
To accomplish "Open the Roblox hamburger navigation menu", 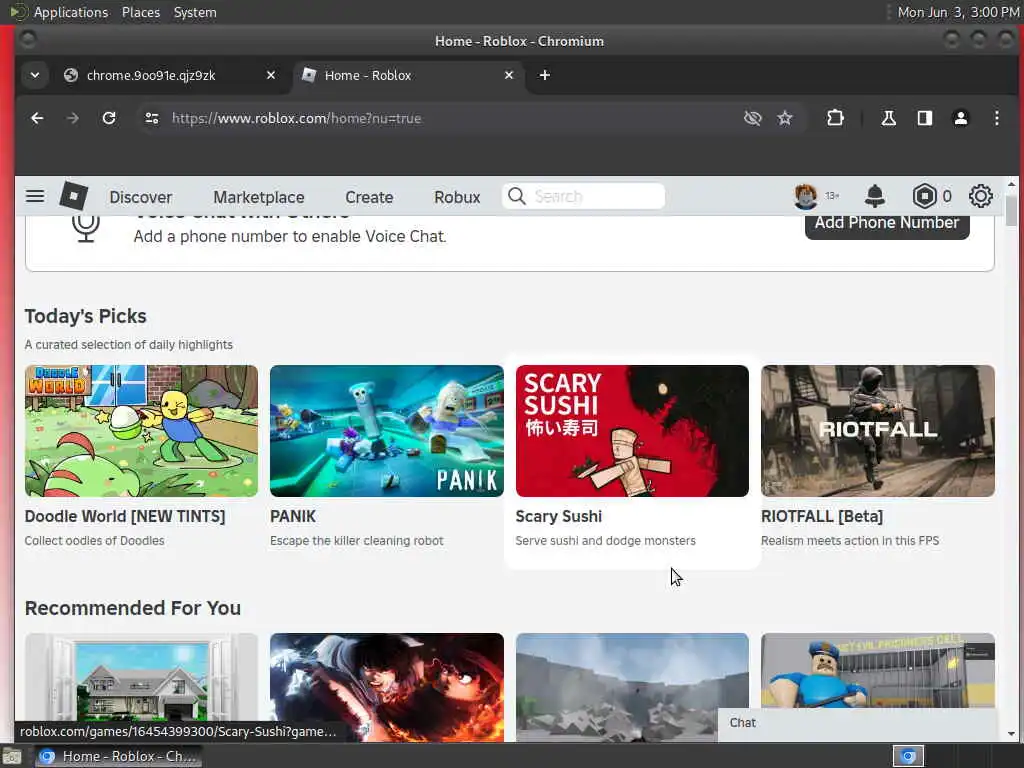I will (x=35, y=196).
